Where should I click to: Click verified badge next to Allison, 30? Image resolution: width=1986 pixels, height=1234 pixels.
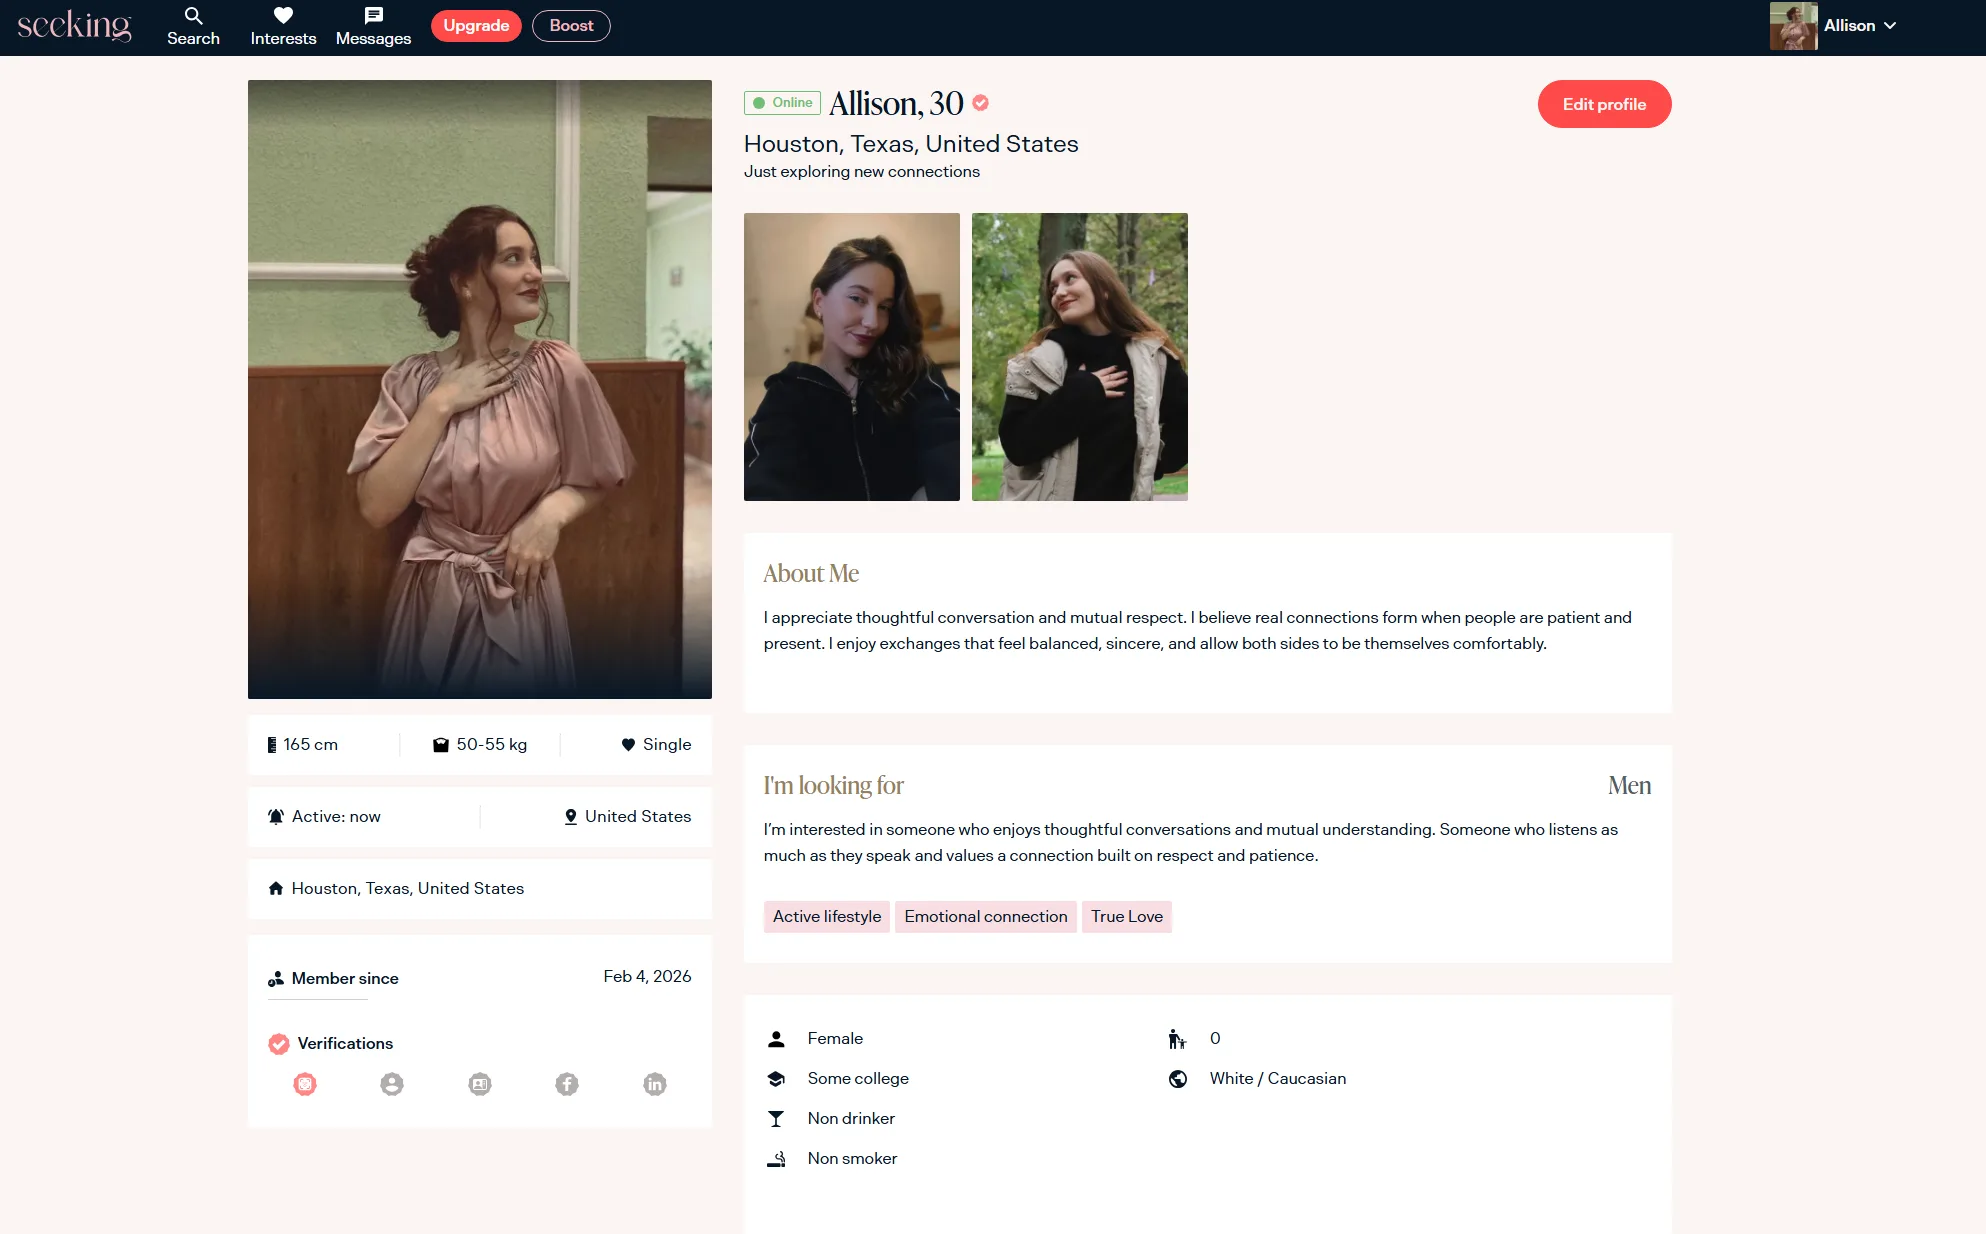point(981,103)
